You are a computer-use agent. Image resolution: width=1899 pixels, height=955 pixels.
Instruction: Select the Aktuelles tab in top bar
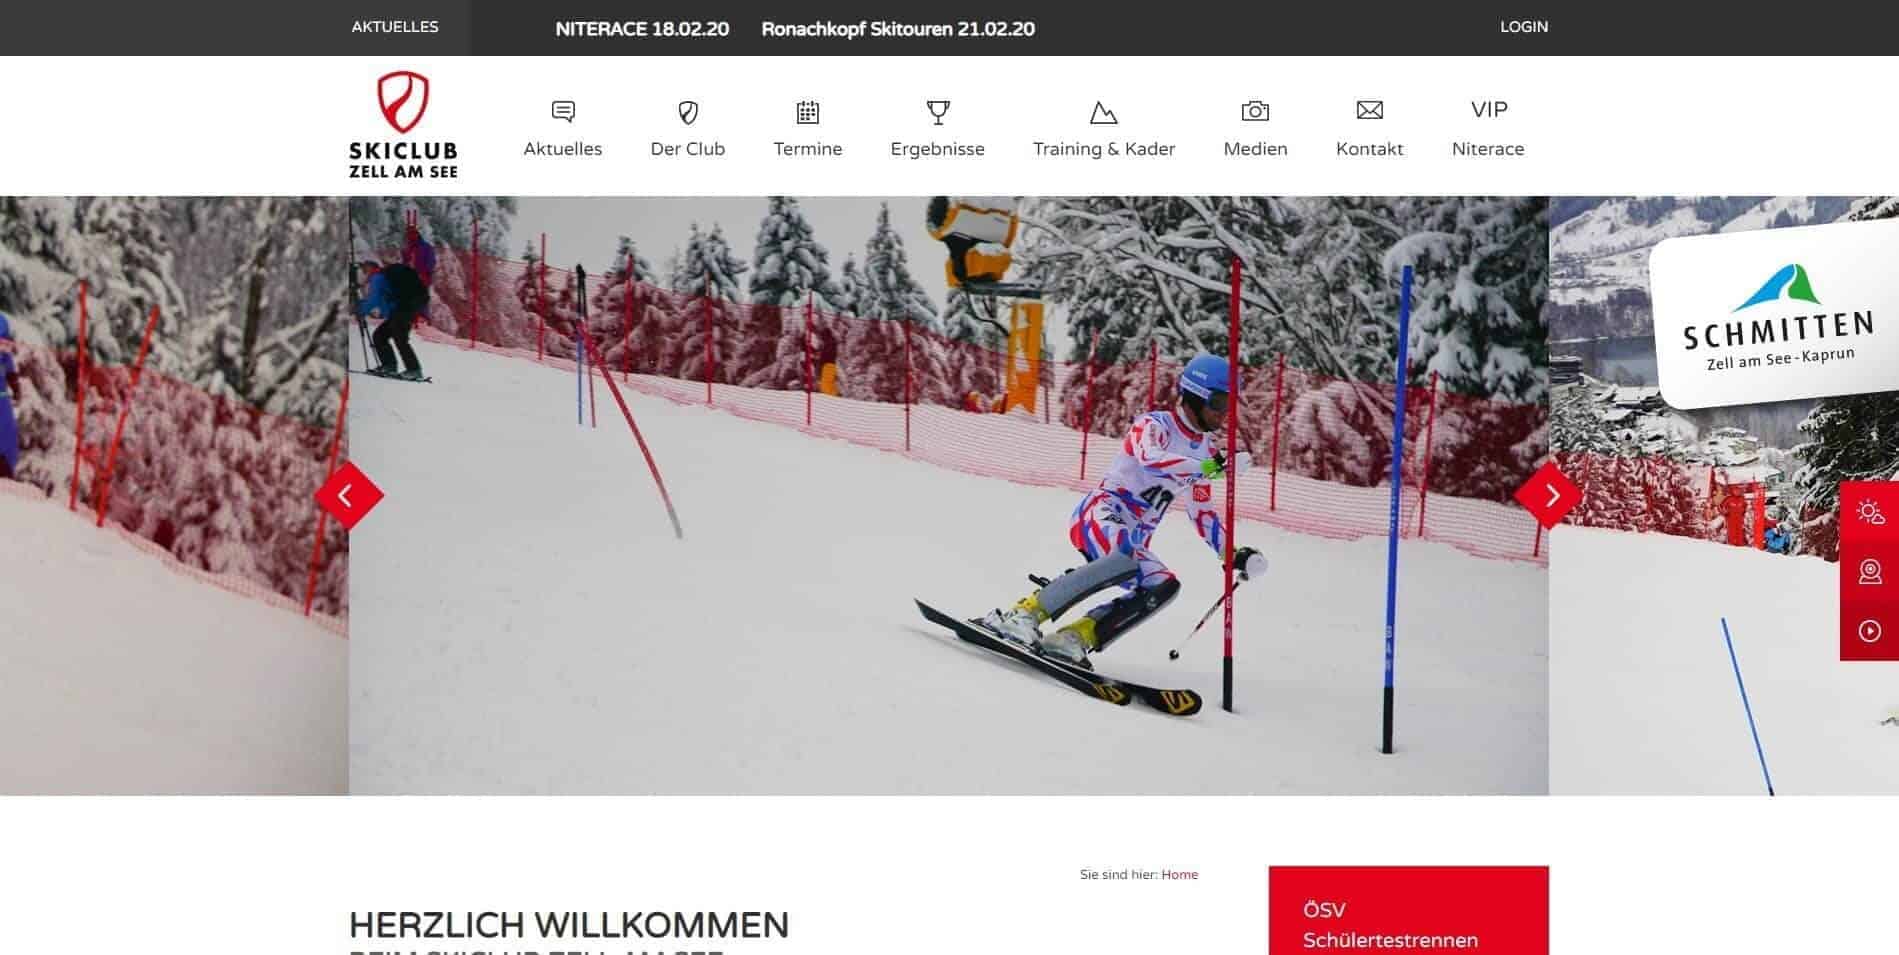pos(395,27)
